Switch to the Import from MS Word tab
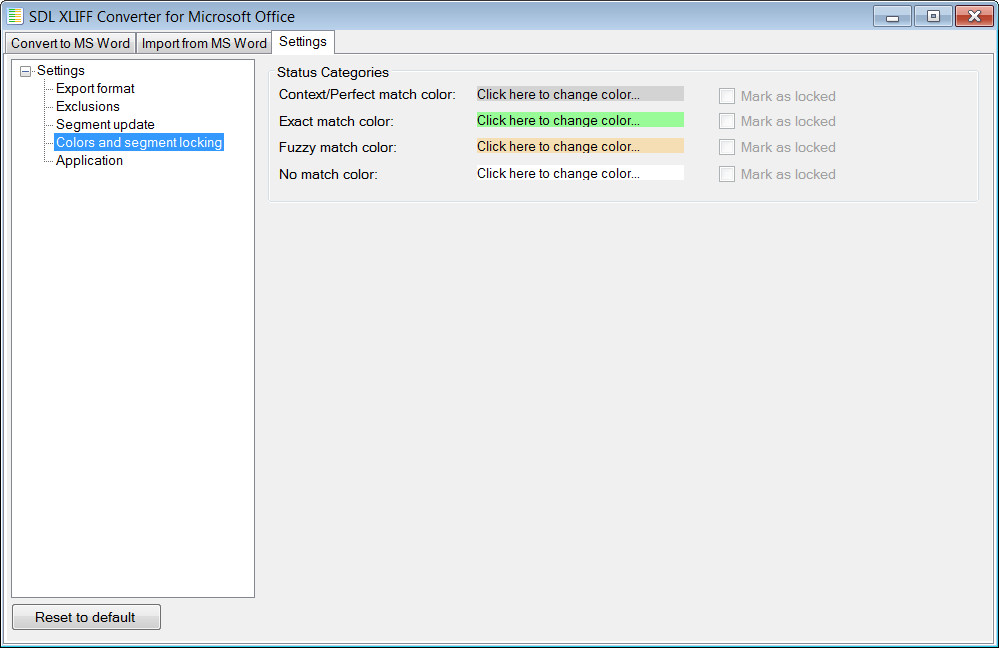 coord(204,43)
